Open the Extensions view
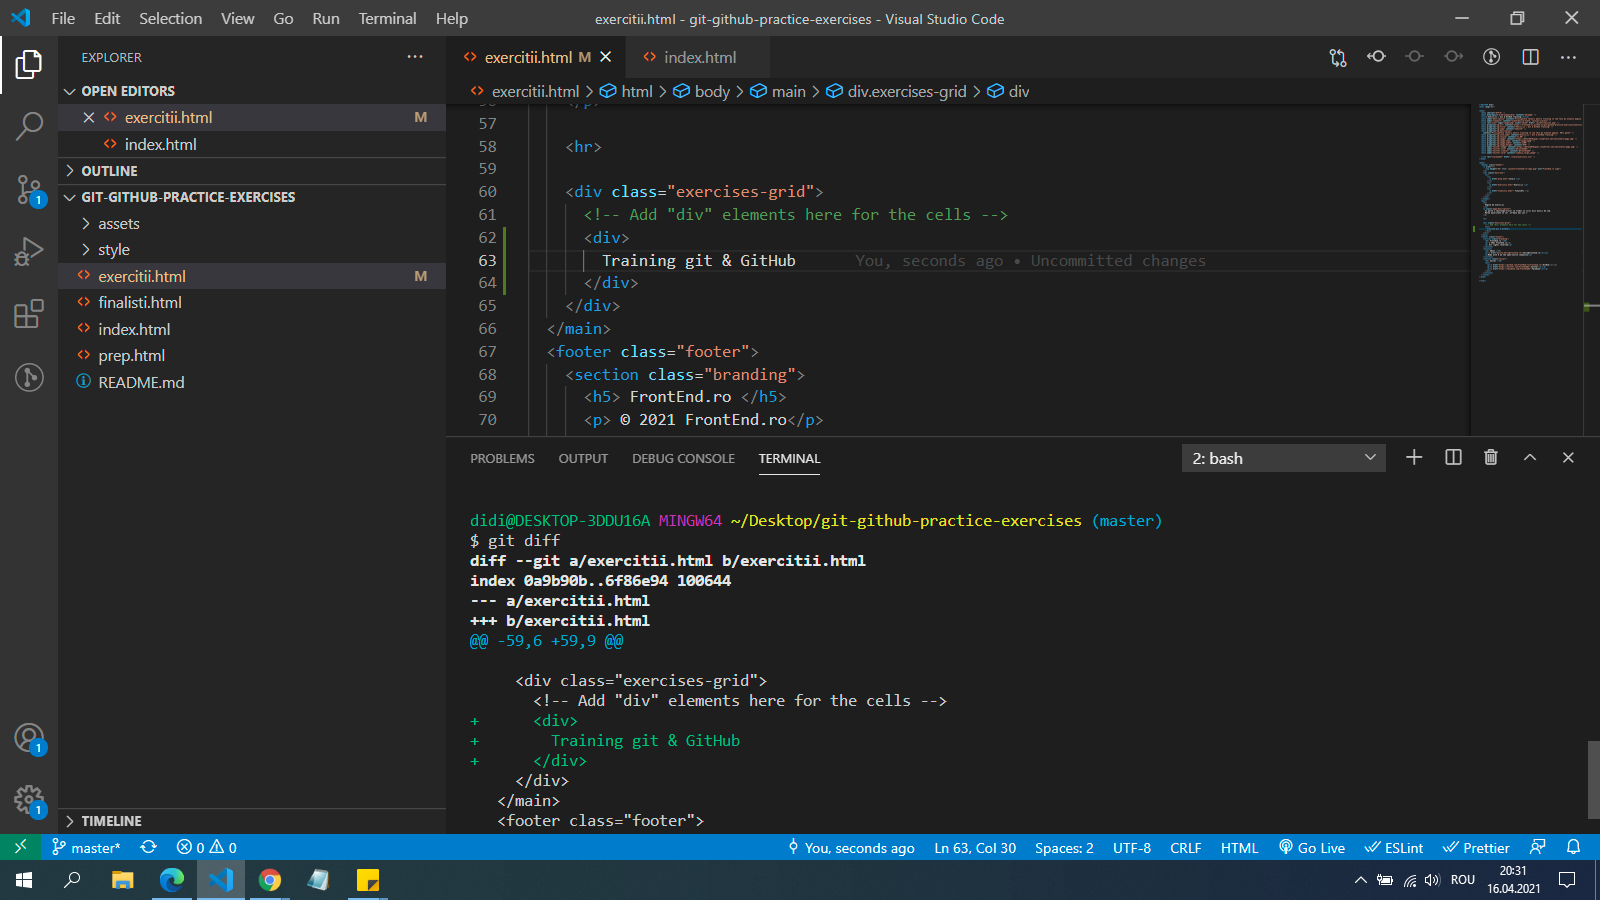Viewport: 1600px width, 900px height. pos(29,314)
